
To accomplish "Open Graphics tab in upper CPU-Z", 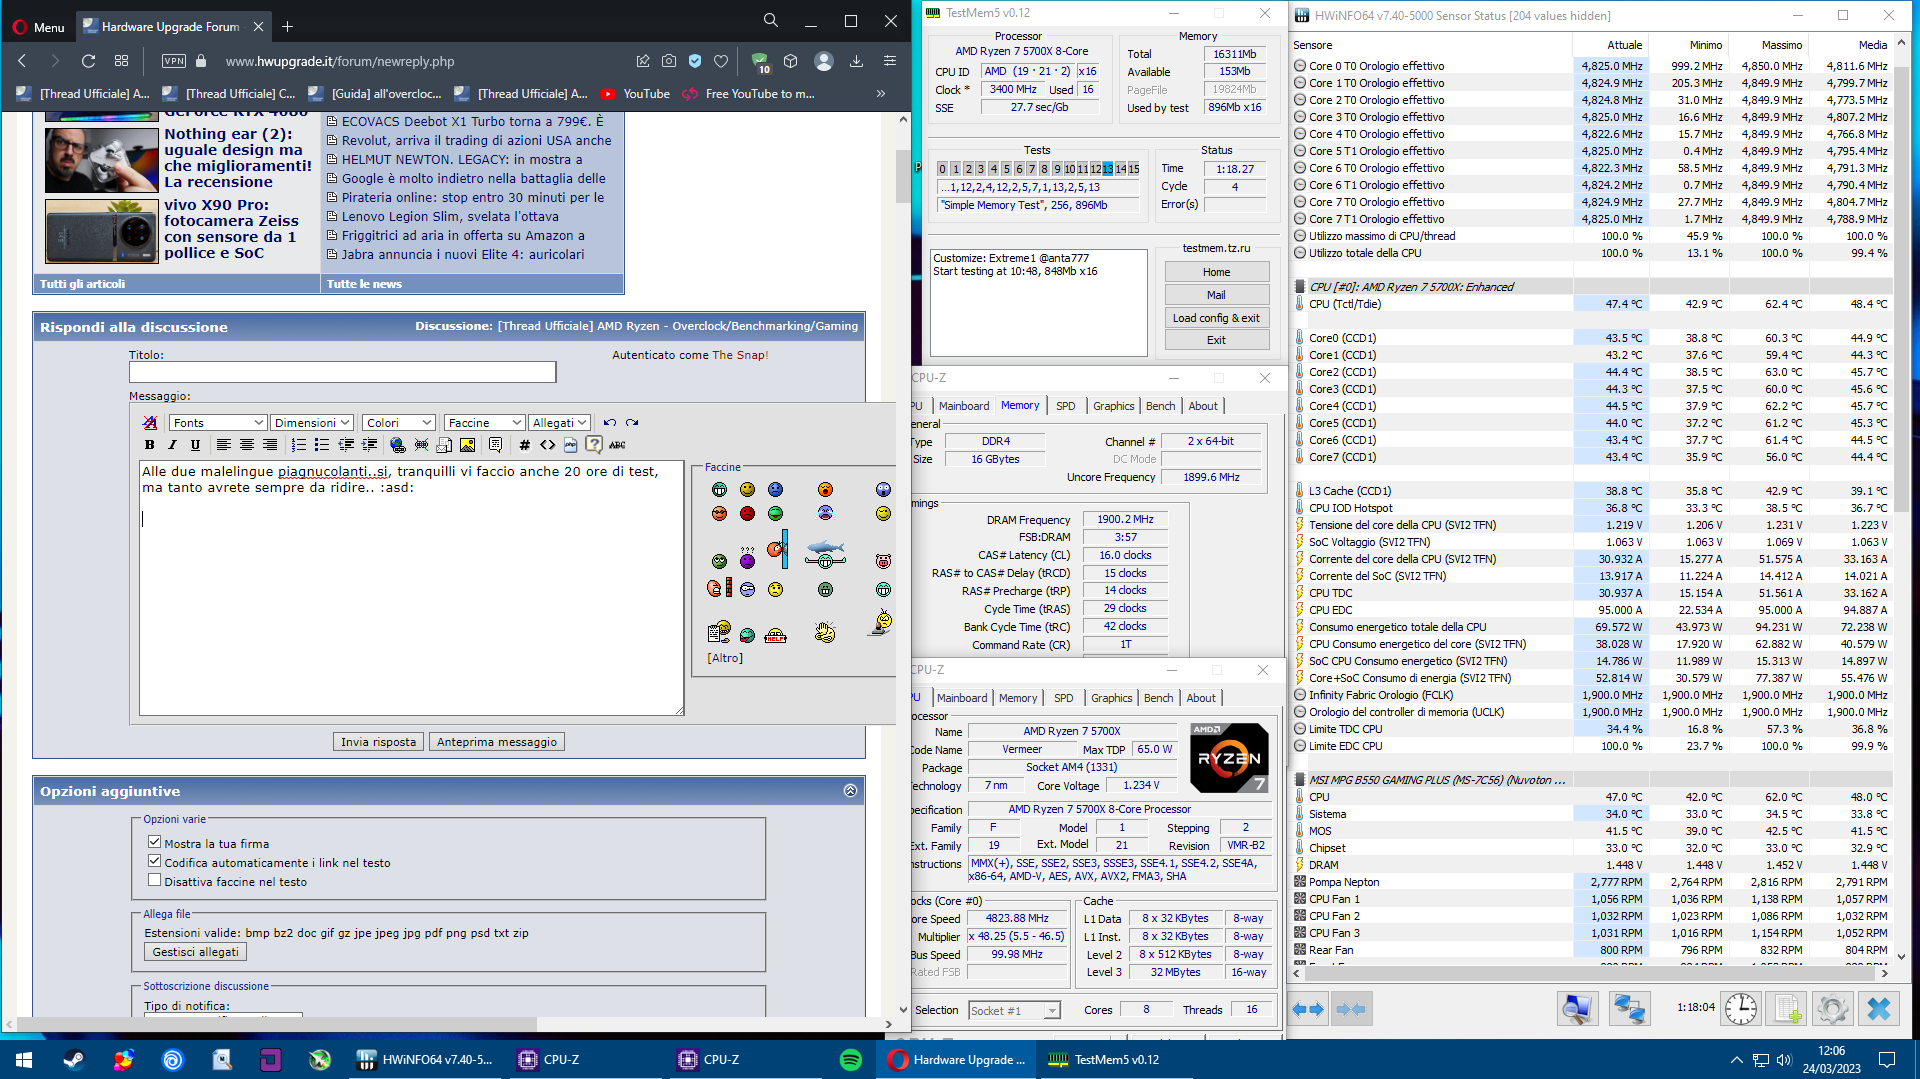I will [x=1113, y=406].
